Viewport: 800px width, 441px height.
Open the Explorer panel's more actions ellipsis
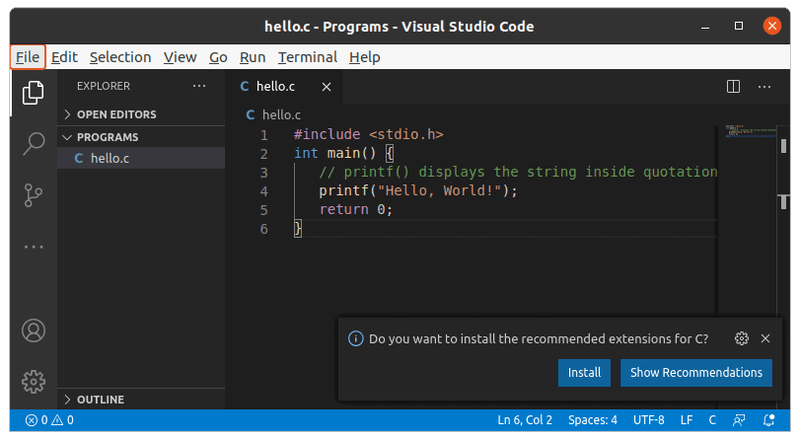[199, 87]
